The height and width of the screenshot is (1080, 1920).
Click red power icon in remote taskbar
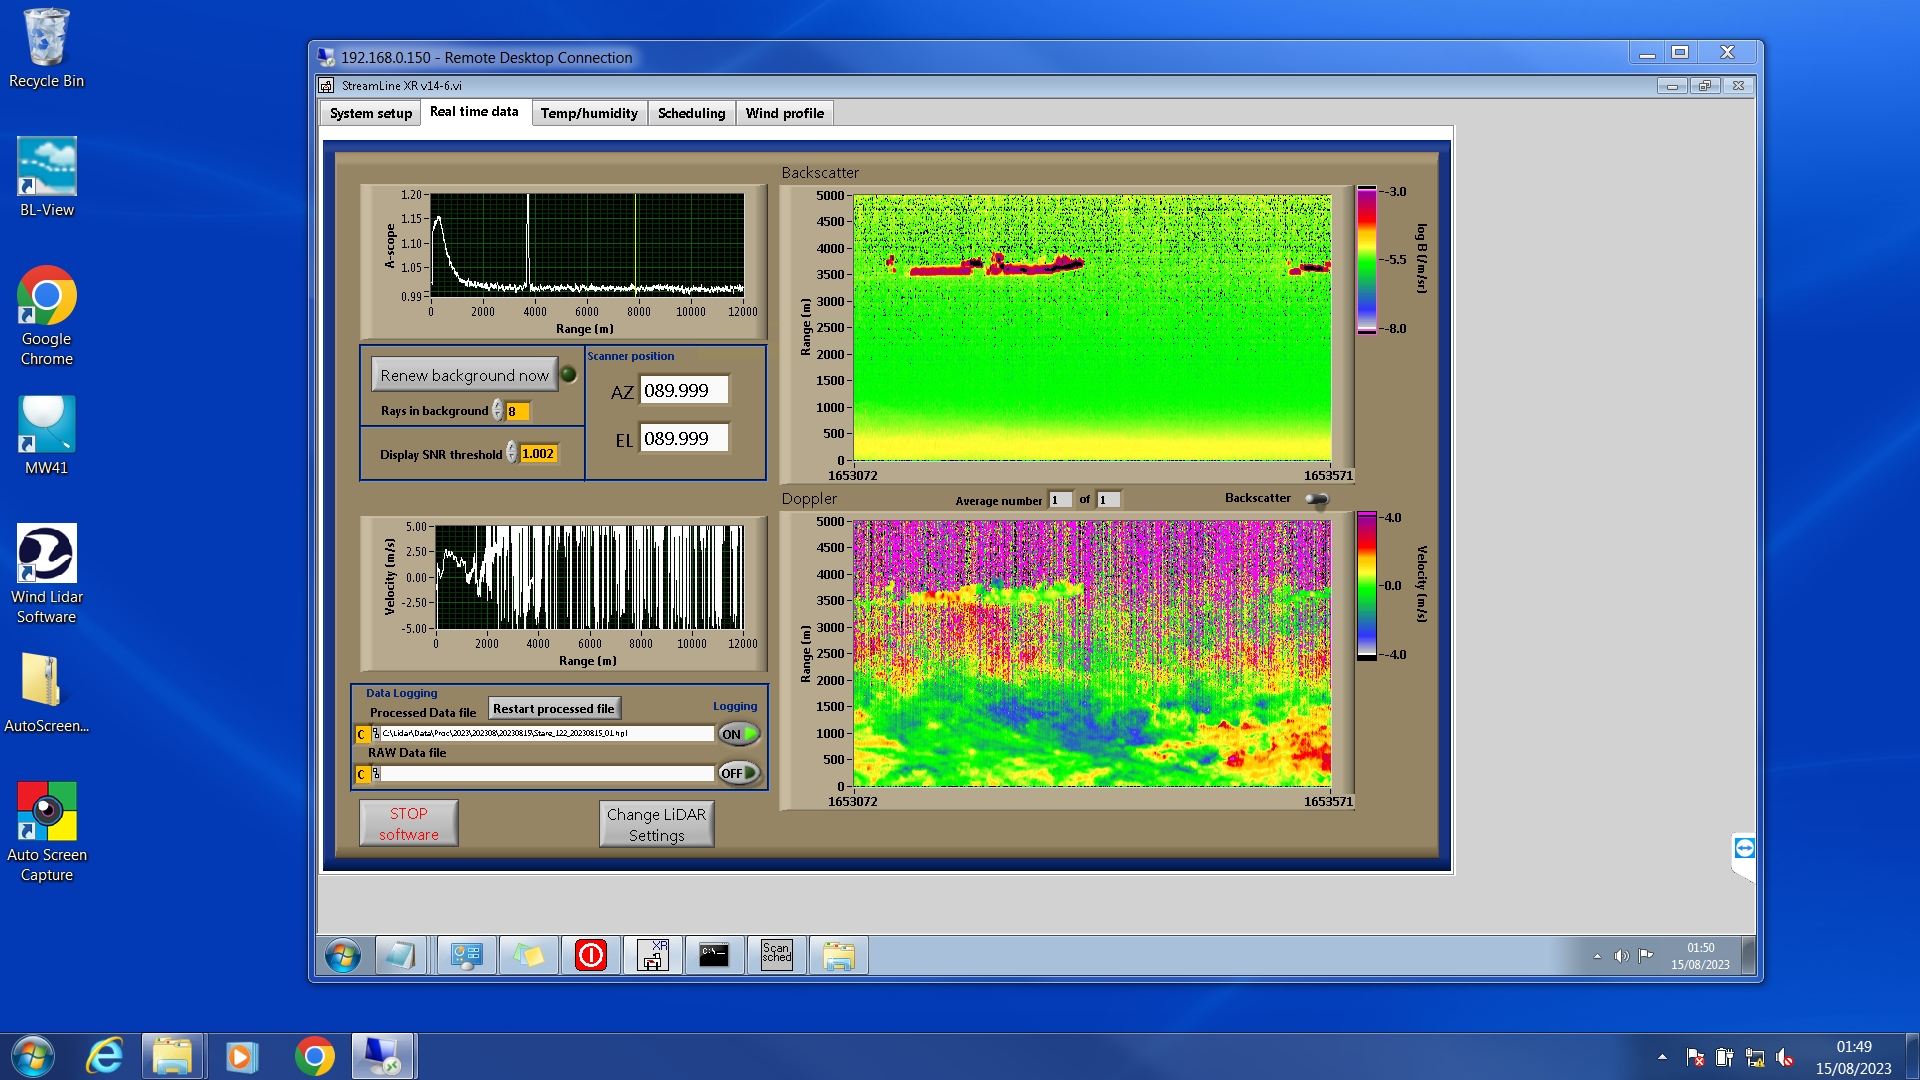tap(591, 955)
